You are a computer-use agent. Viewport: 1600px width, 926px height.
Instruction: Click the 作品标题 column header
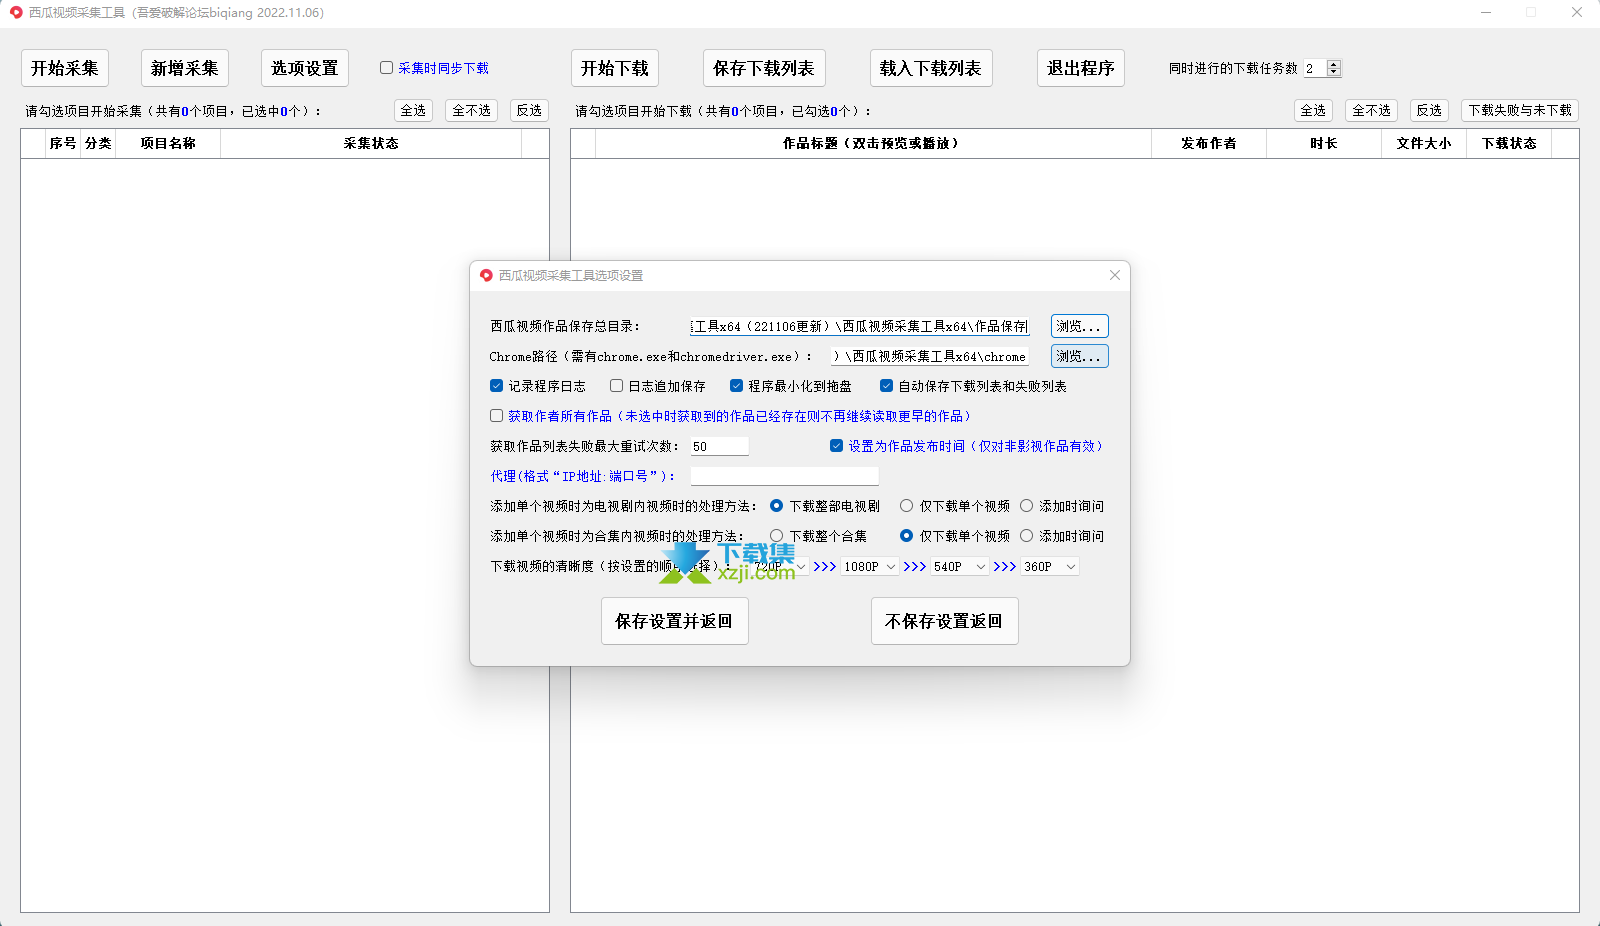[873, 143]
